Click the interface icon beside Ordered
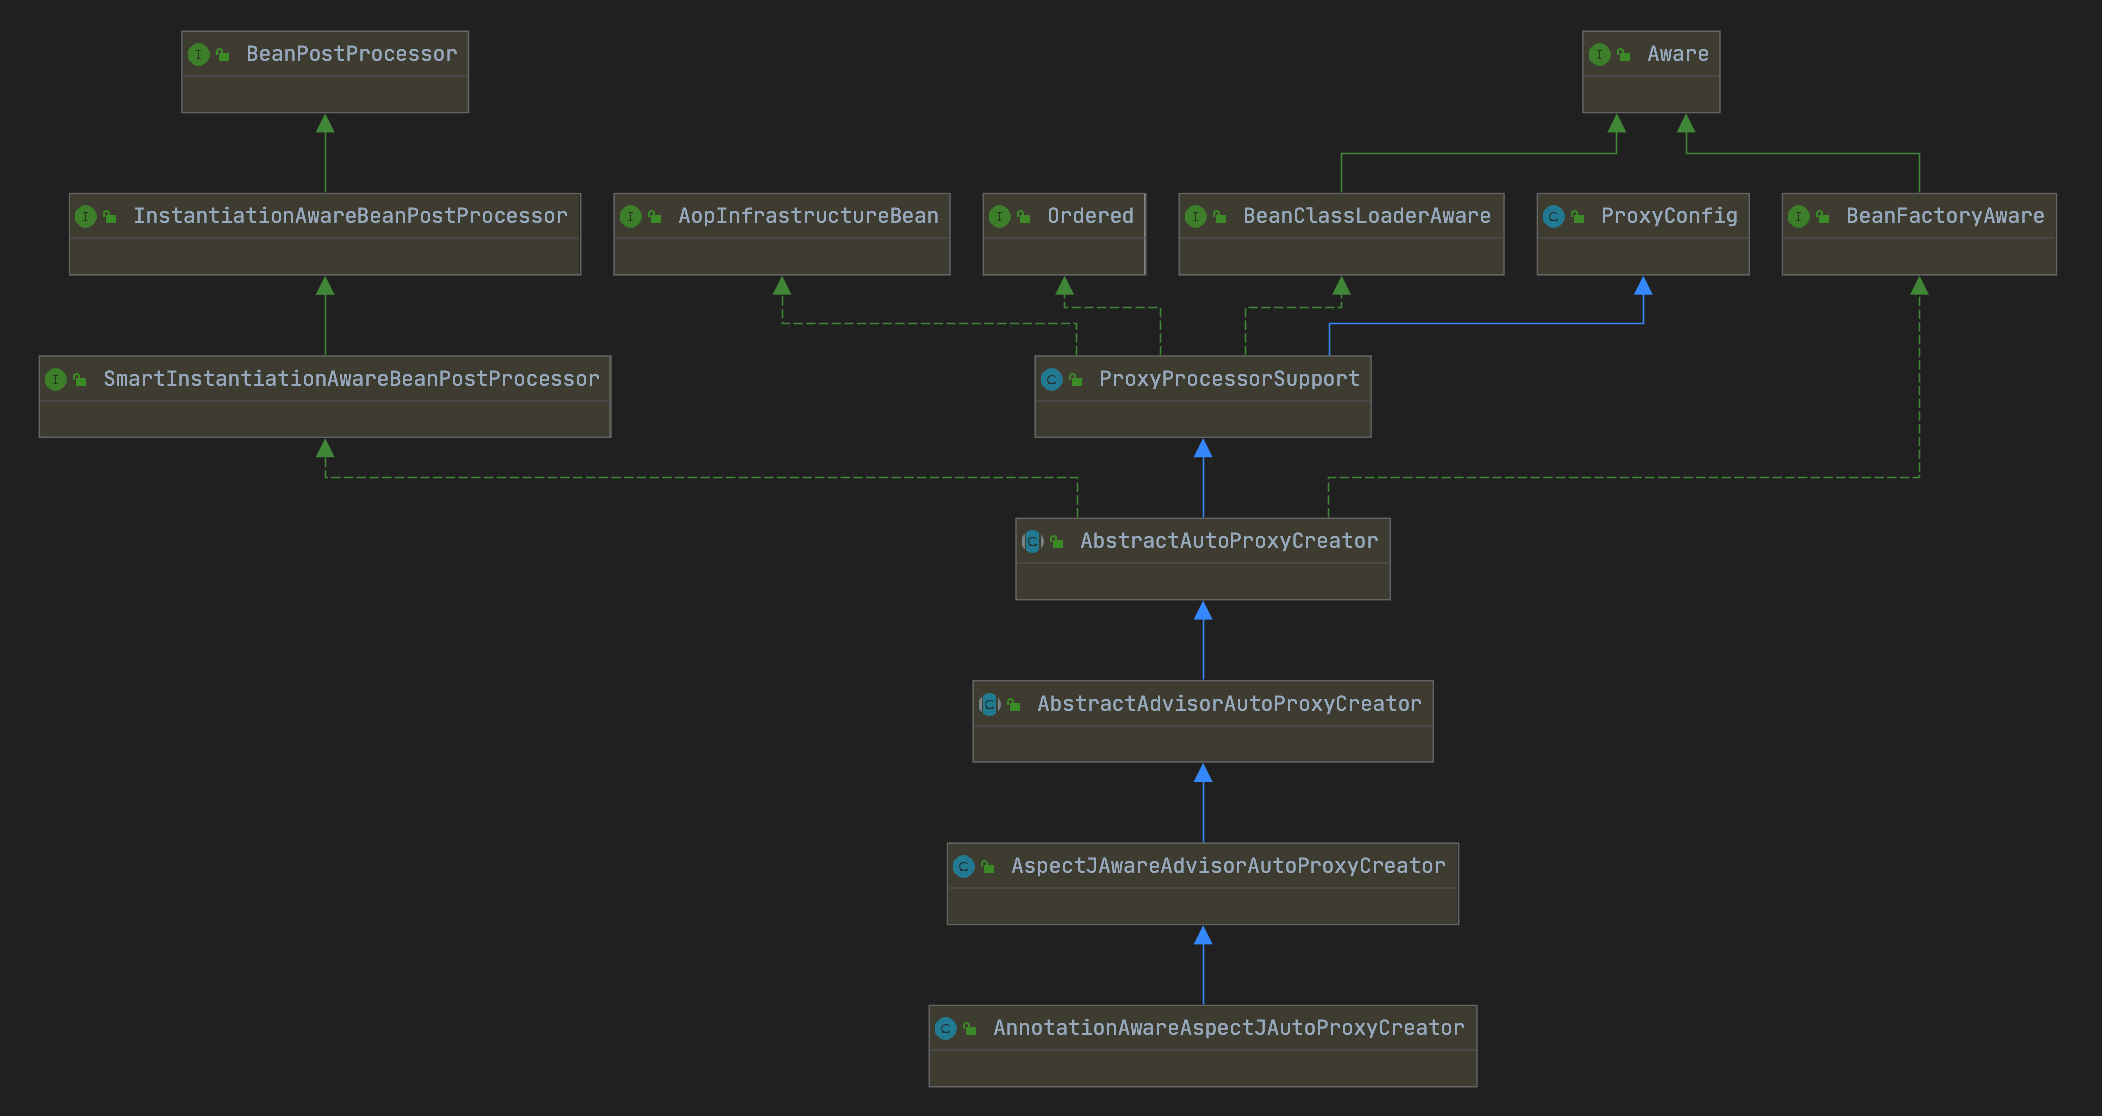The height and width of the screenshot is (1116, 2102). click(999, 216)
